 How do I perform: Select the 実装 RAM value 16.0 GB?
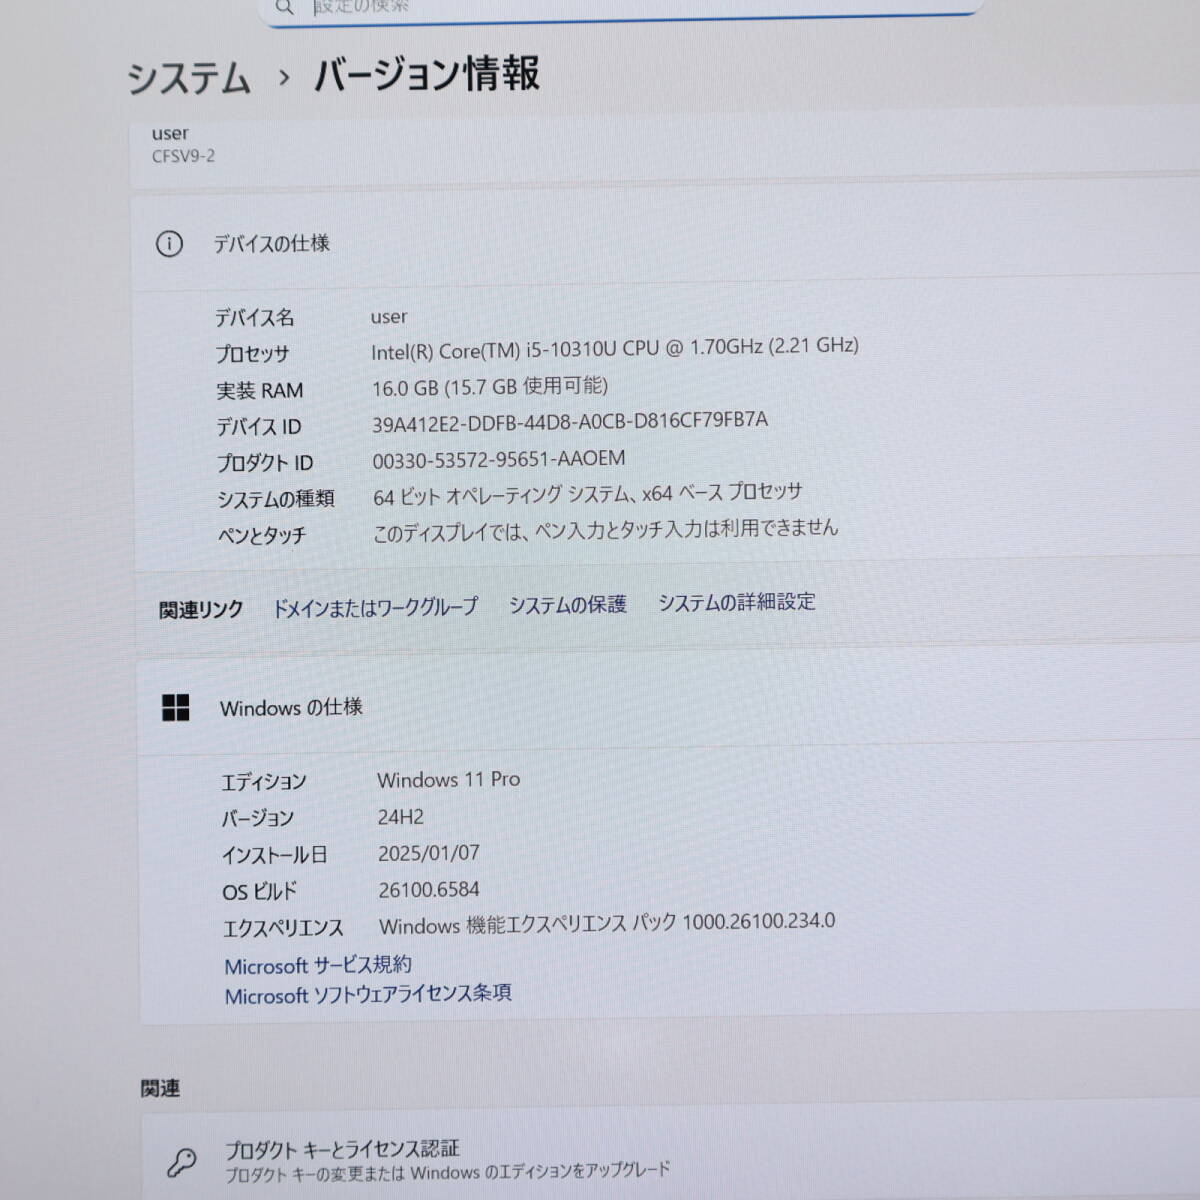(489, 386)
